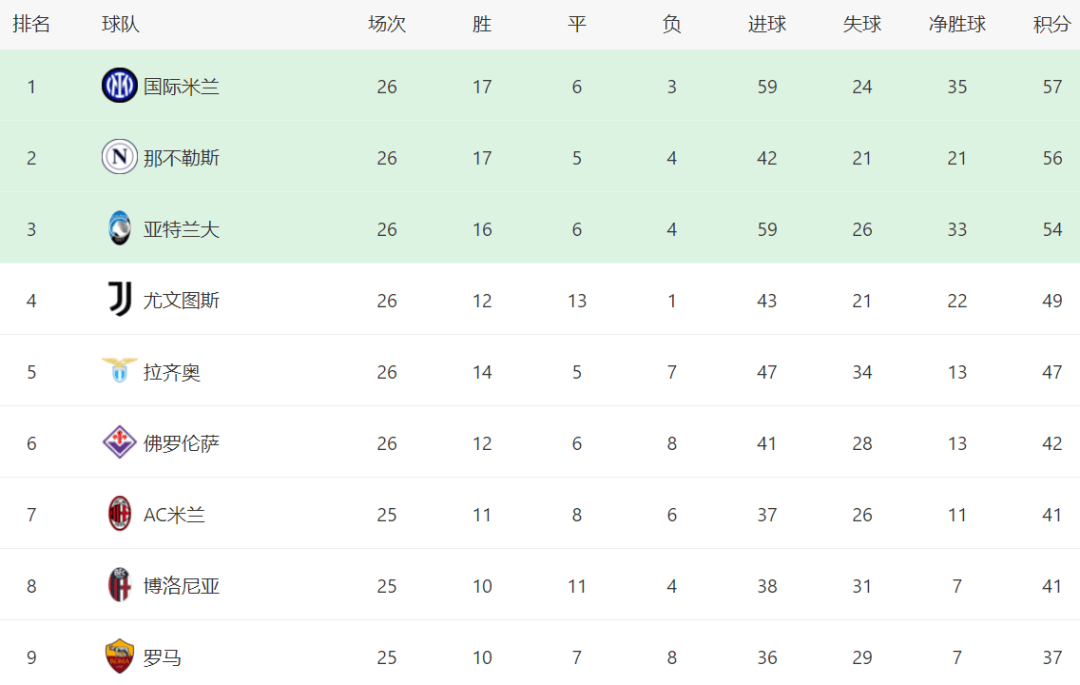The height and width of the screenshot is (685, 1080).
Task: Click the Bologna club logo
Action: point(120,585)
